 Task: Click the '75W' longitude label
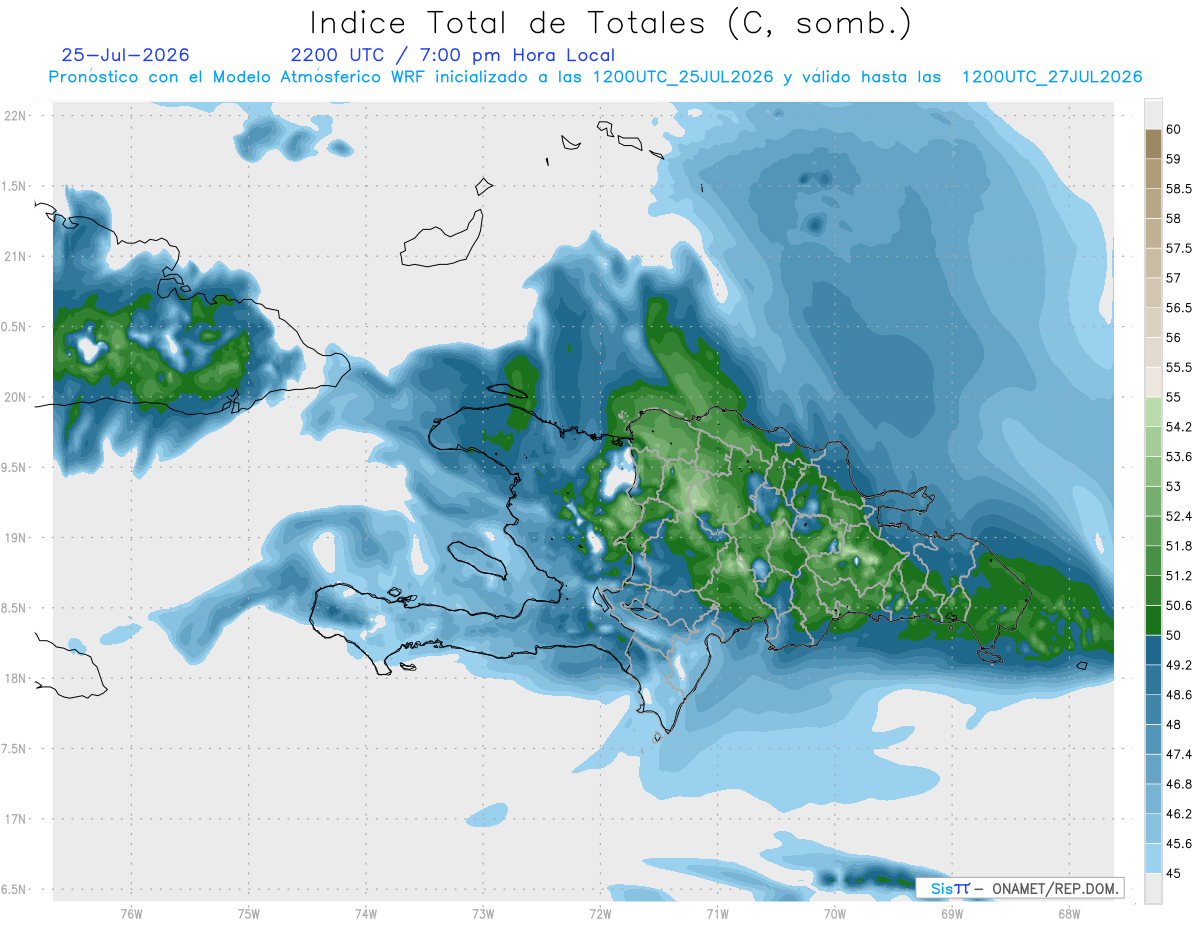249,914
